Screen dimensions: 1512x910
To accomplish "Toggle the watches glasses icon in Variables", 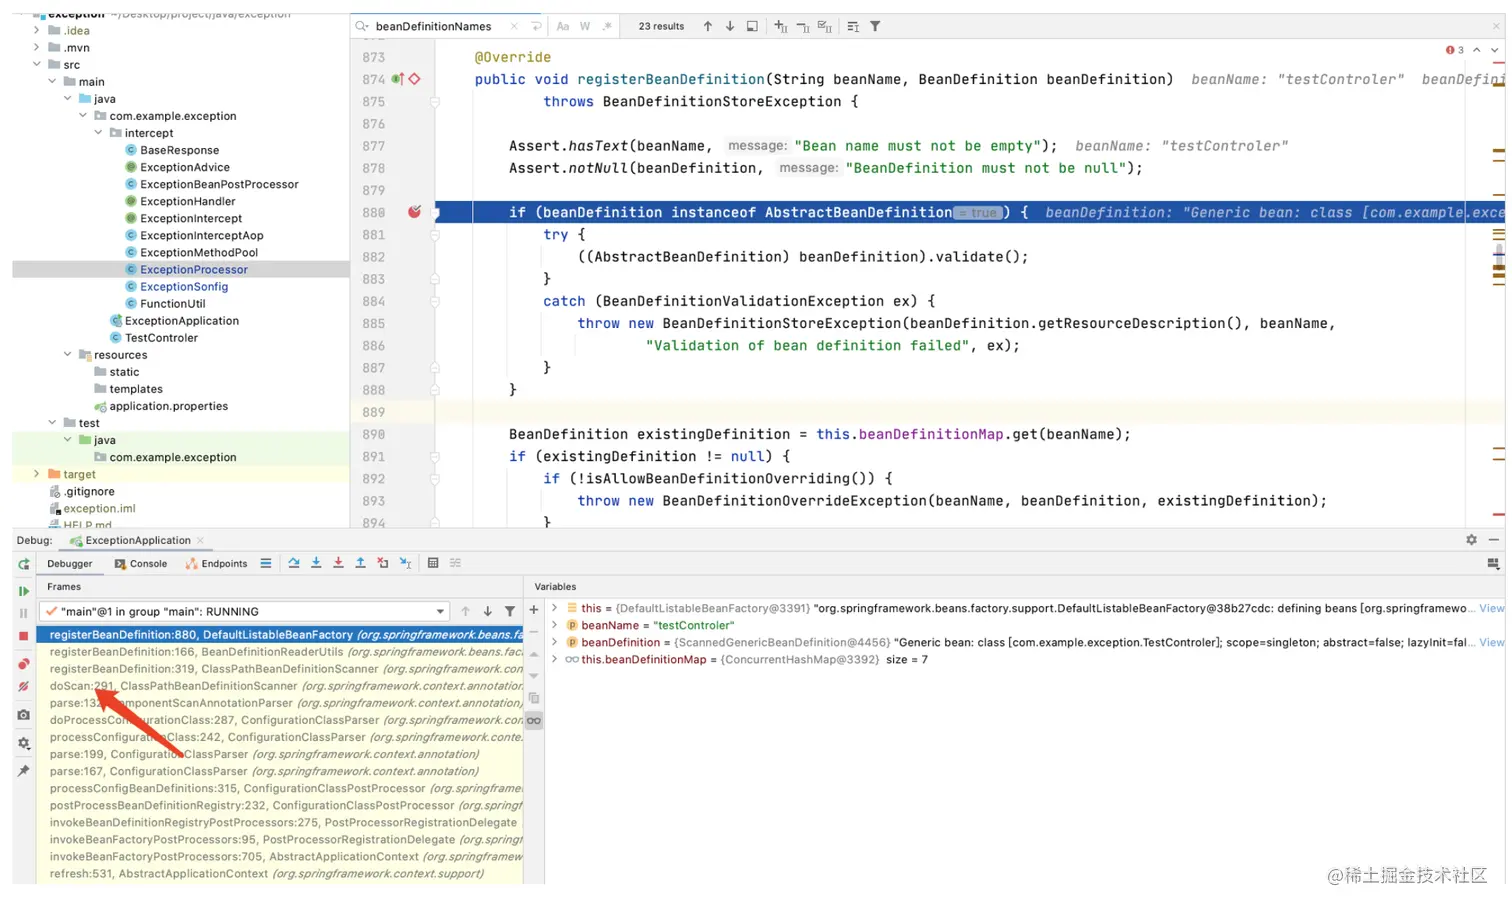I will tap(534, 721).
